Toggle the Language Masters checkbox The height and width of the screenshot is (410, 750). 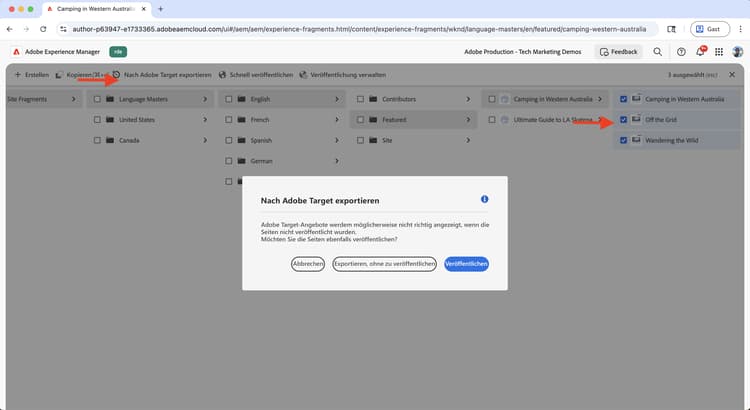[x=97, y=99]
